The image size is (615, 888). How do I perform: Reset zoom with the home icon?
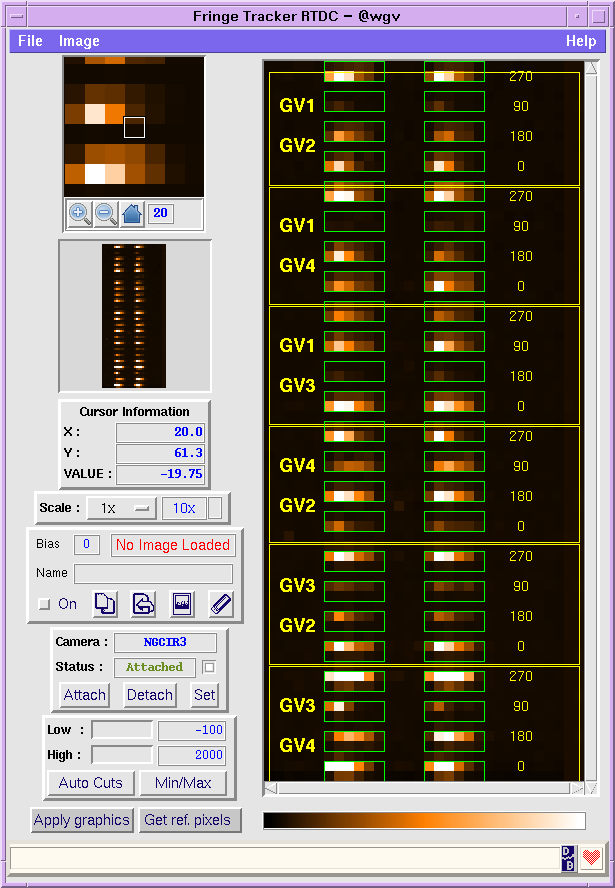point(132,213)
